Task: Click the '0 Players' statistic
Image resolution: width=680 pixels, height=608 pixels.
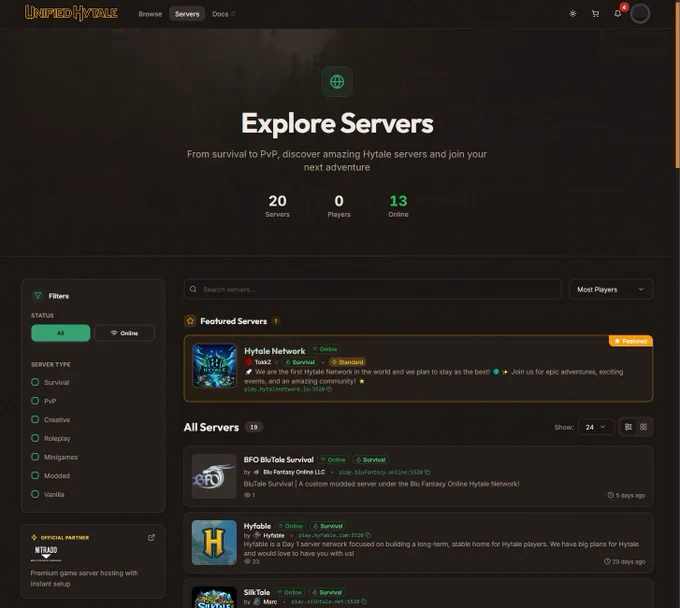Action: (x=339, y=206)
